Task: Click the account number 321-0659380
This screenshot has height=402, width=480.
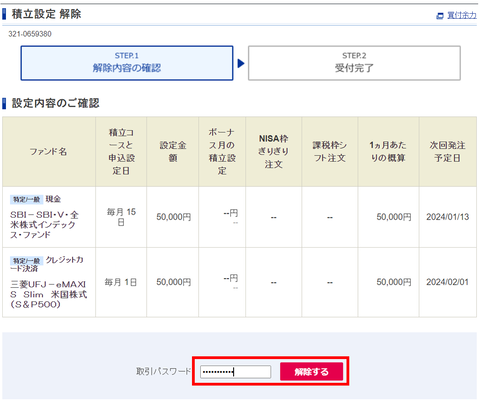Action: tap(30, 34)
